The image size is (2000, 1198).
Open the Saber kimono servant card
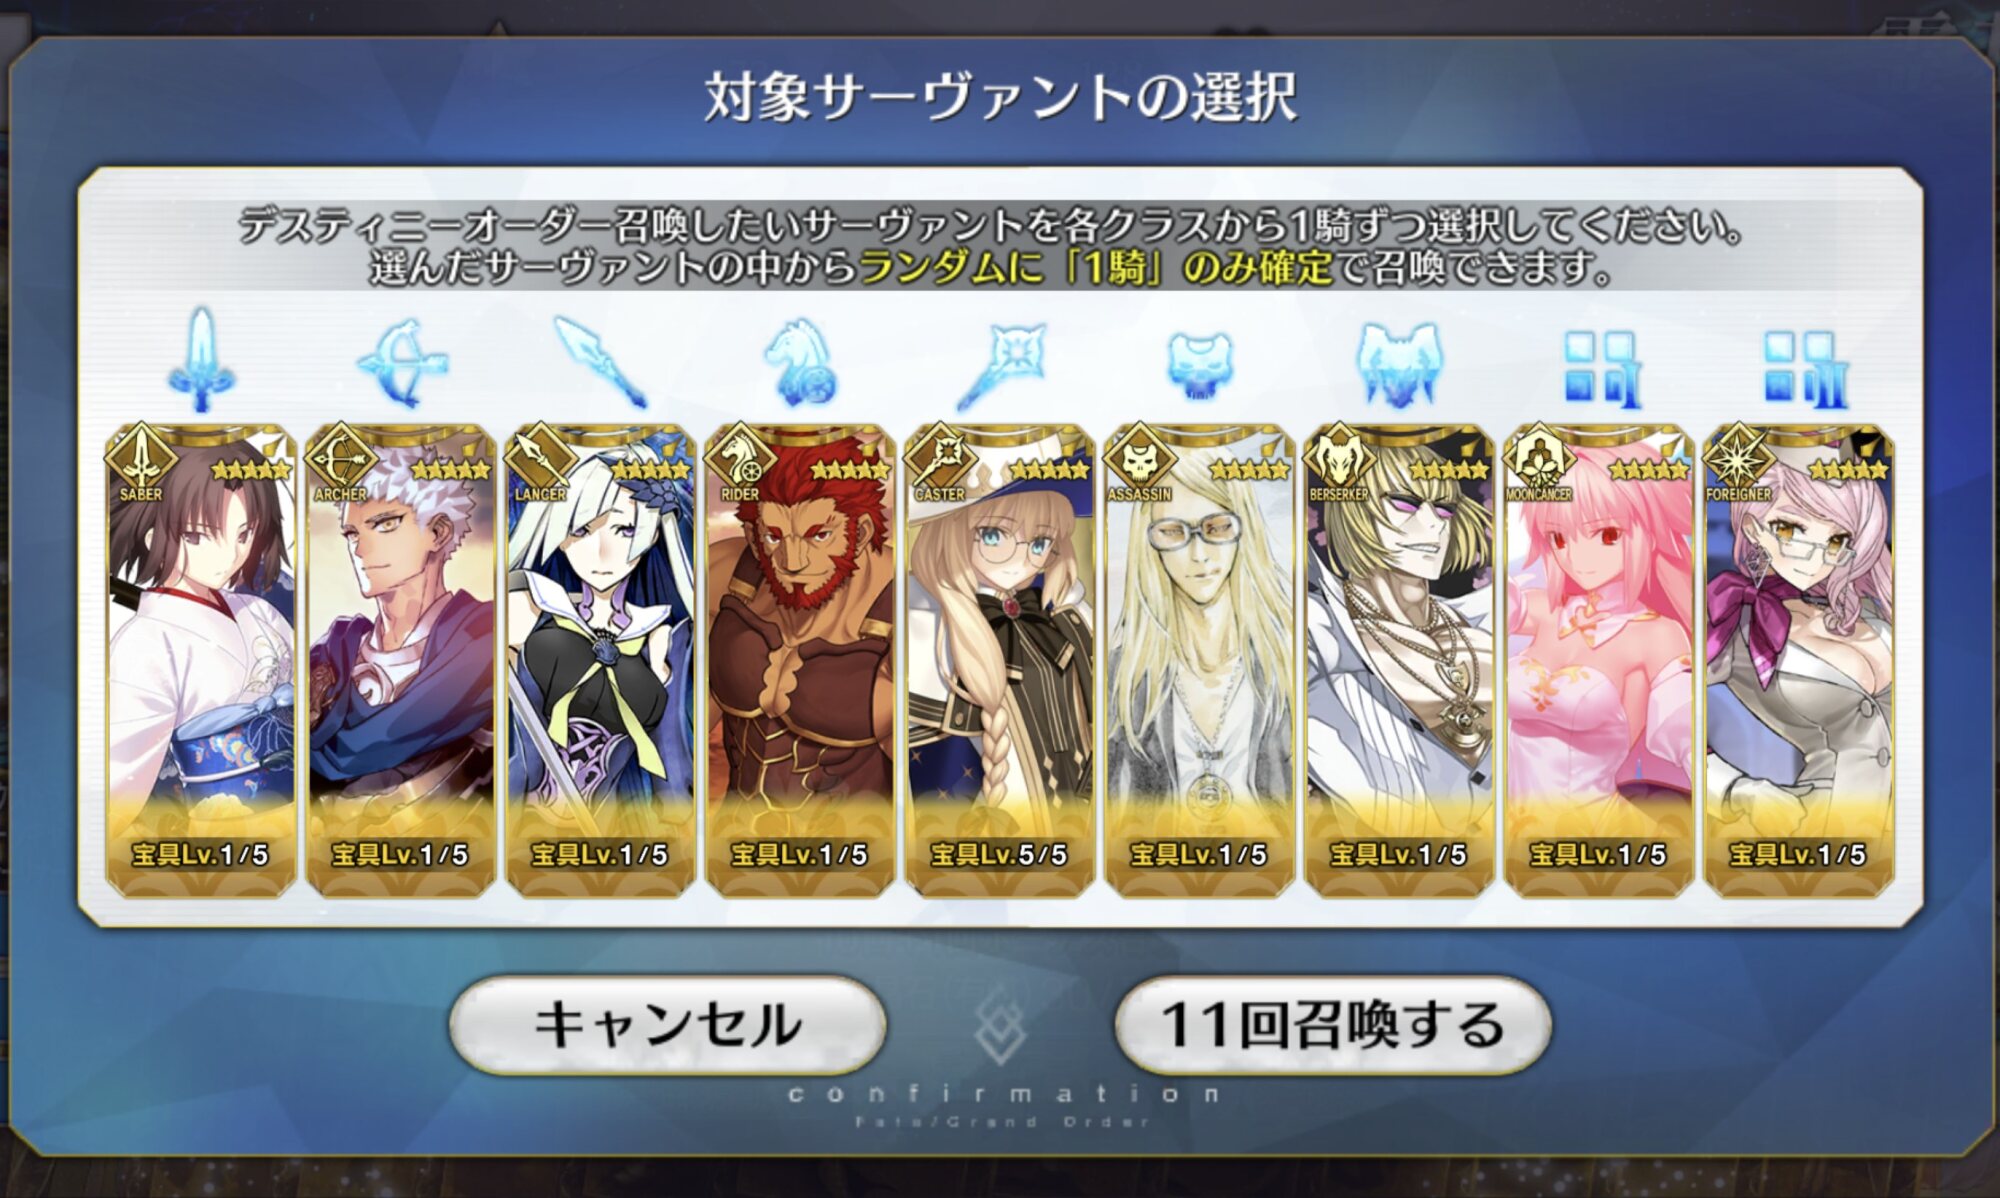(x=201, y=659)
